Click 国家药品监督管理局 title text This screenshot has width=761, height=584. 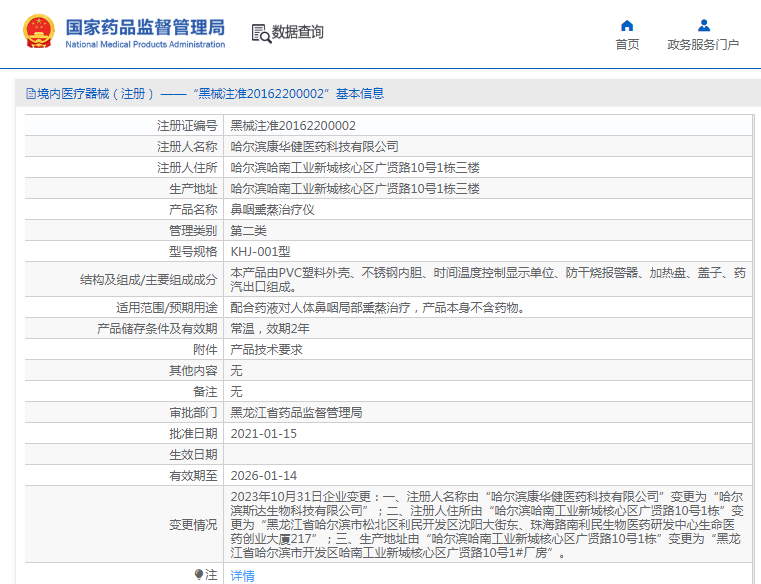145,27
